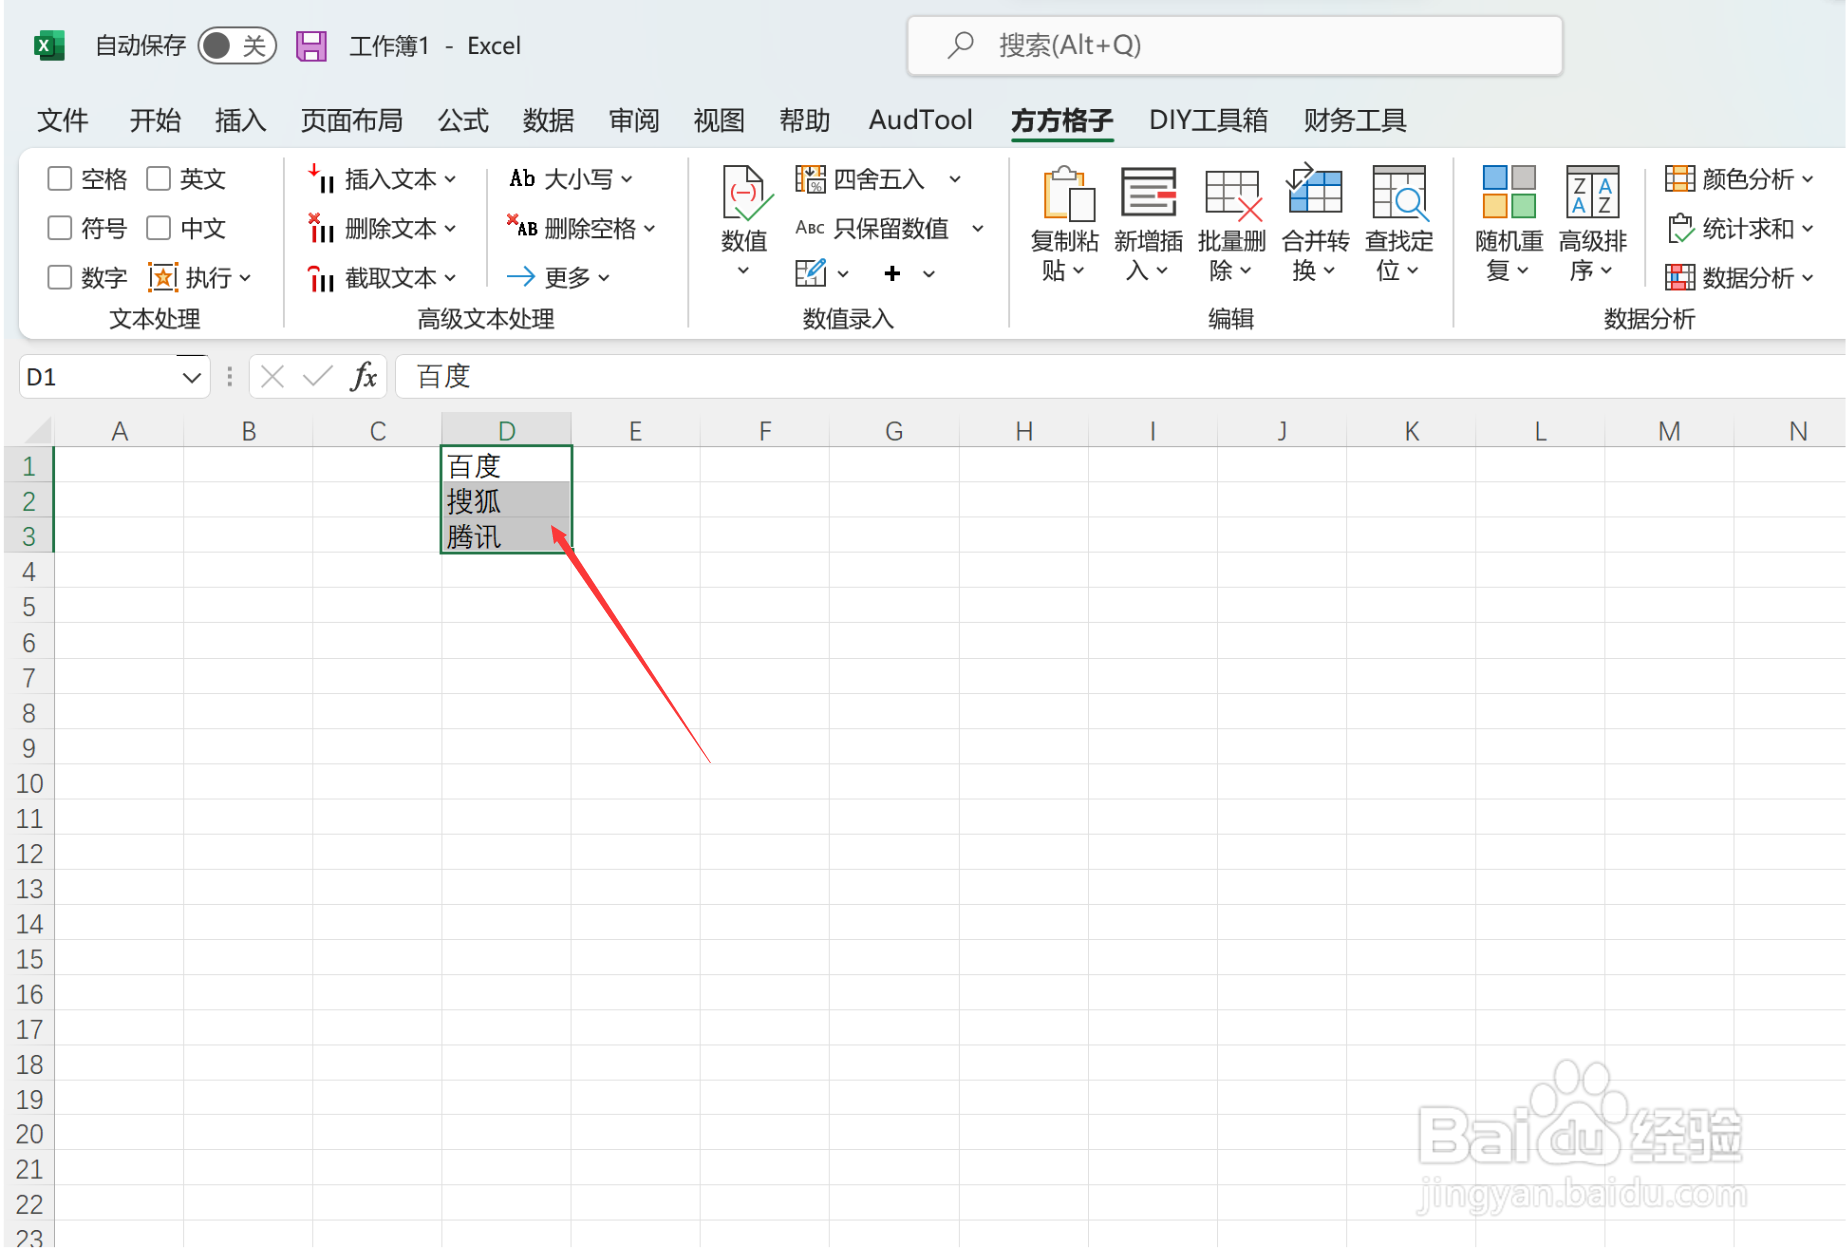1847x1256 pixels.
Task: Click the Excel app icon in title bar
Action: 49,46
